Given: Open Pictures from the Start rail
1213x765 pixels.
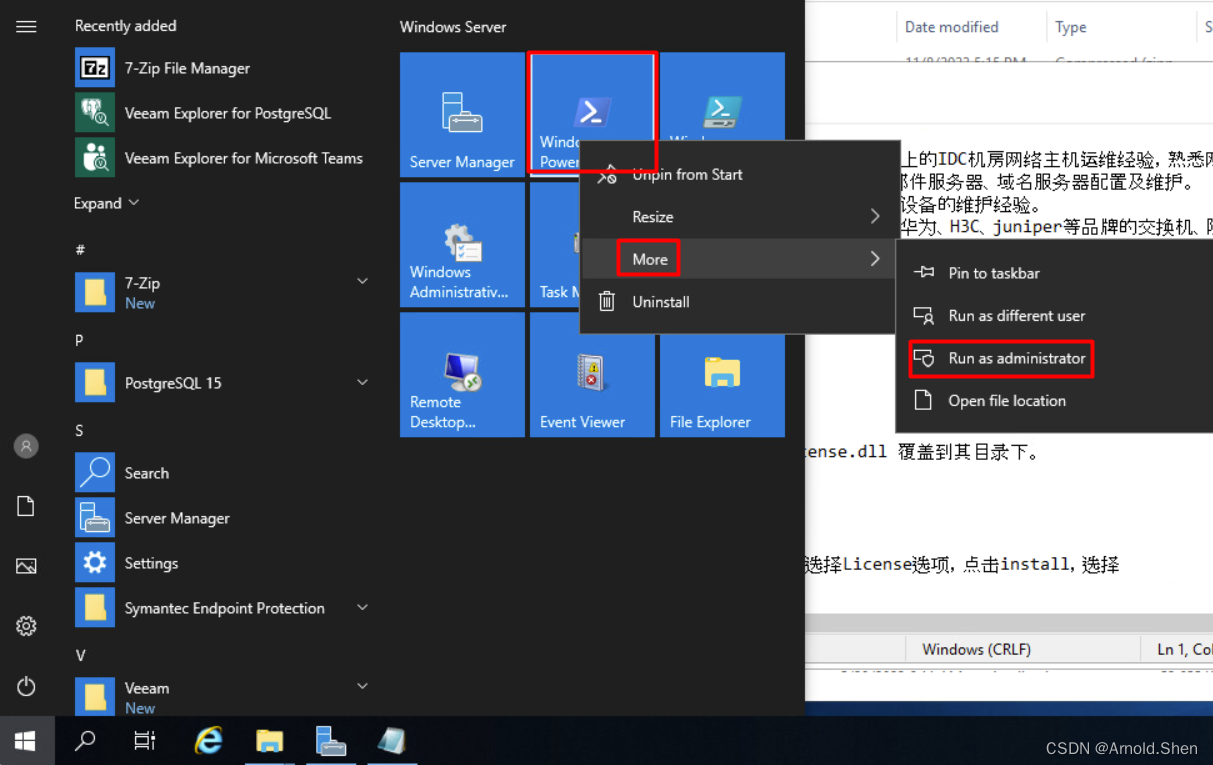Looking at the screenshot, I should click(x=26, y=566).
